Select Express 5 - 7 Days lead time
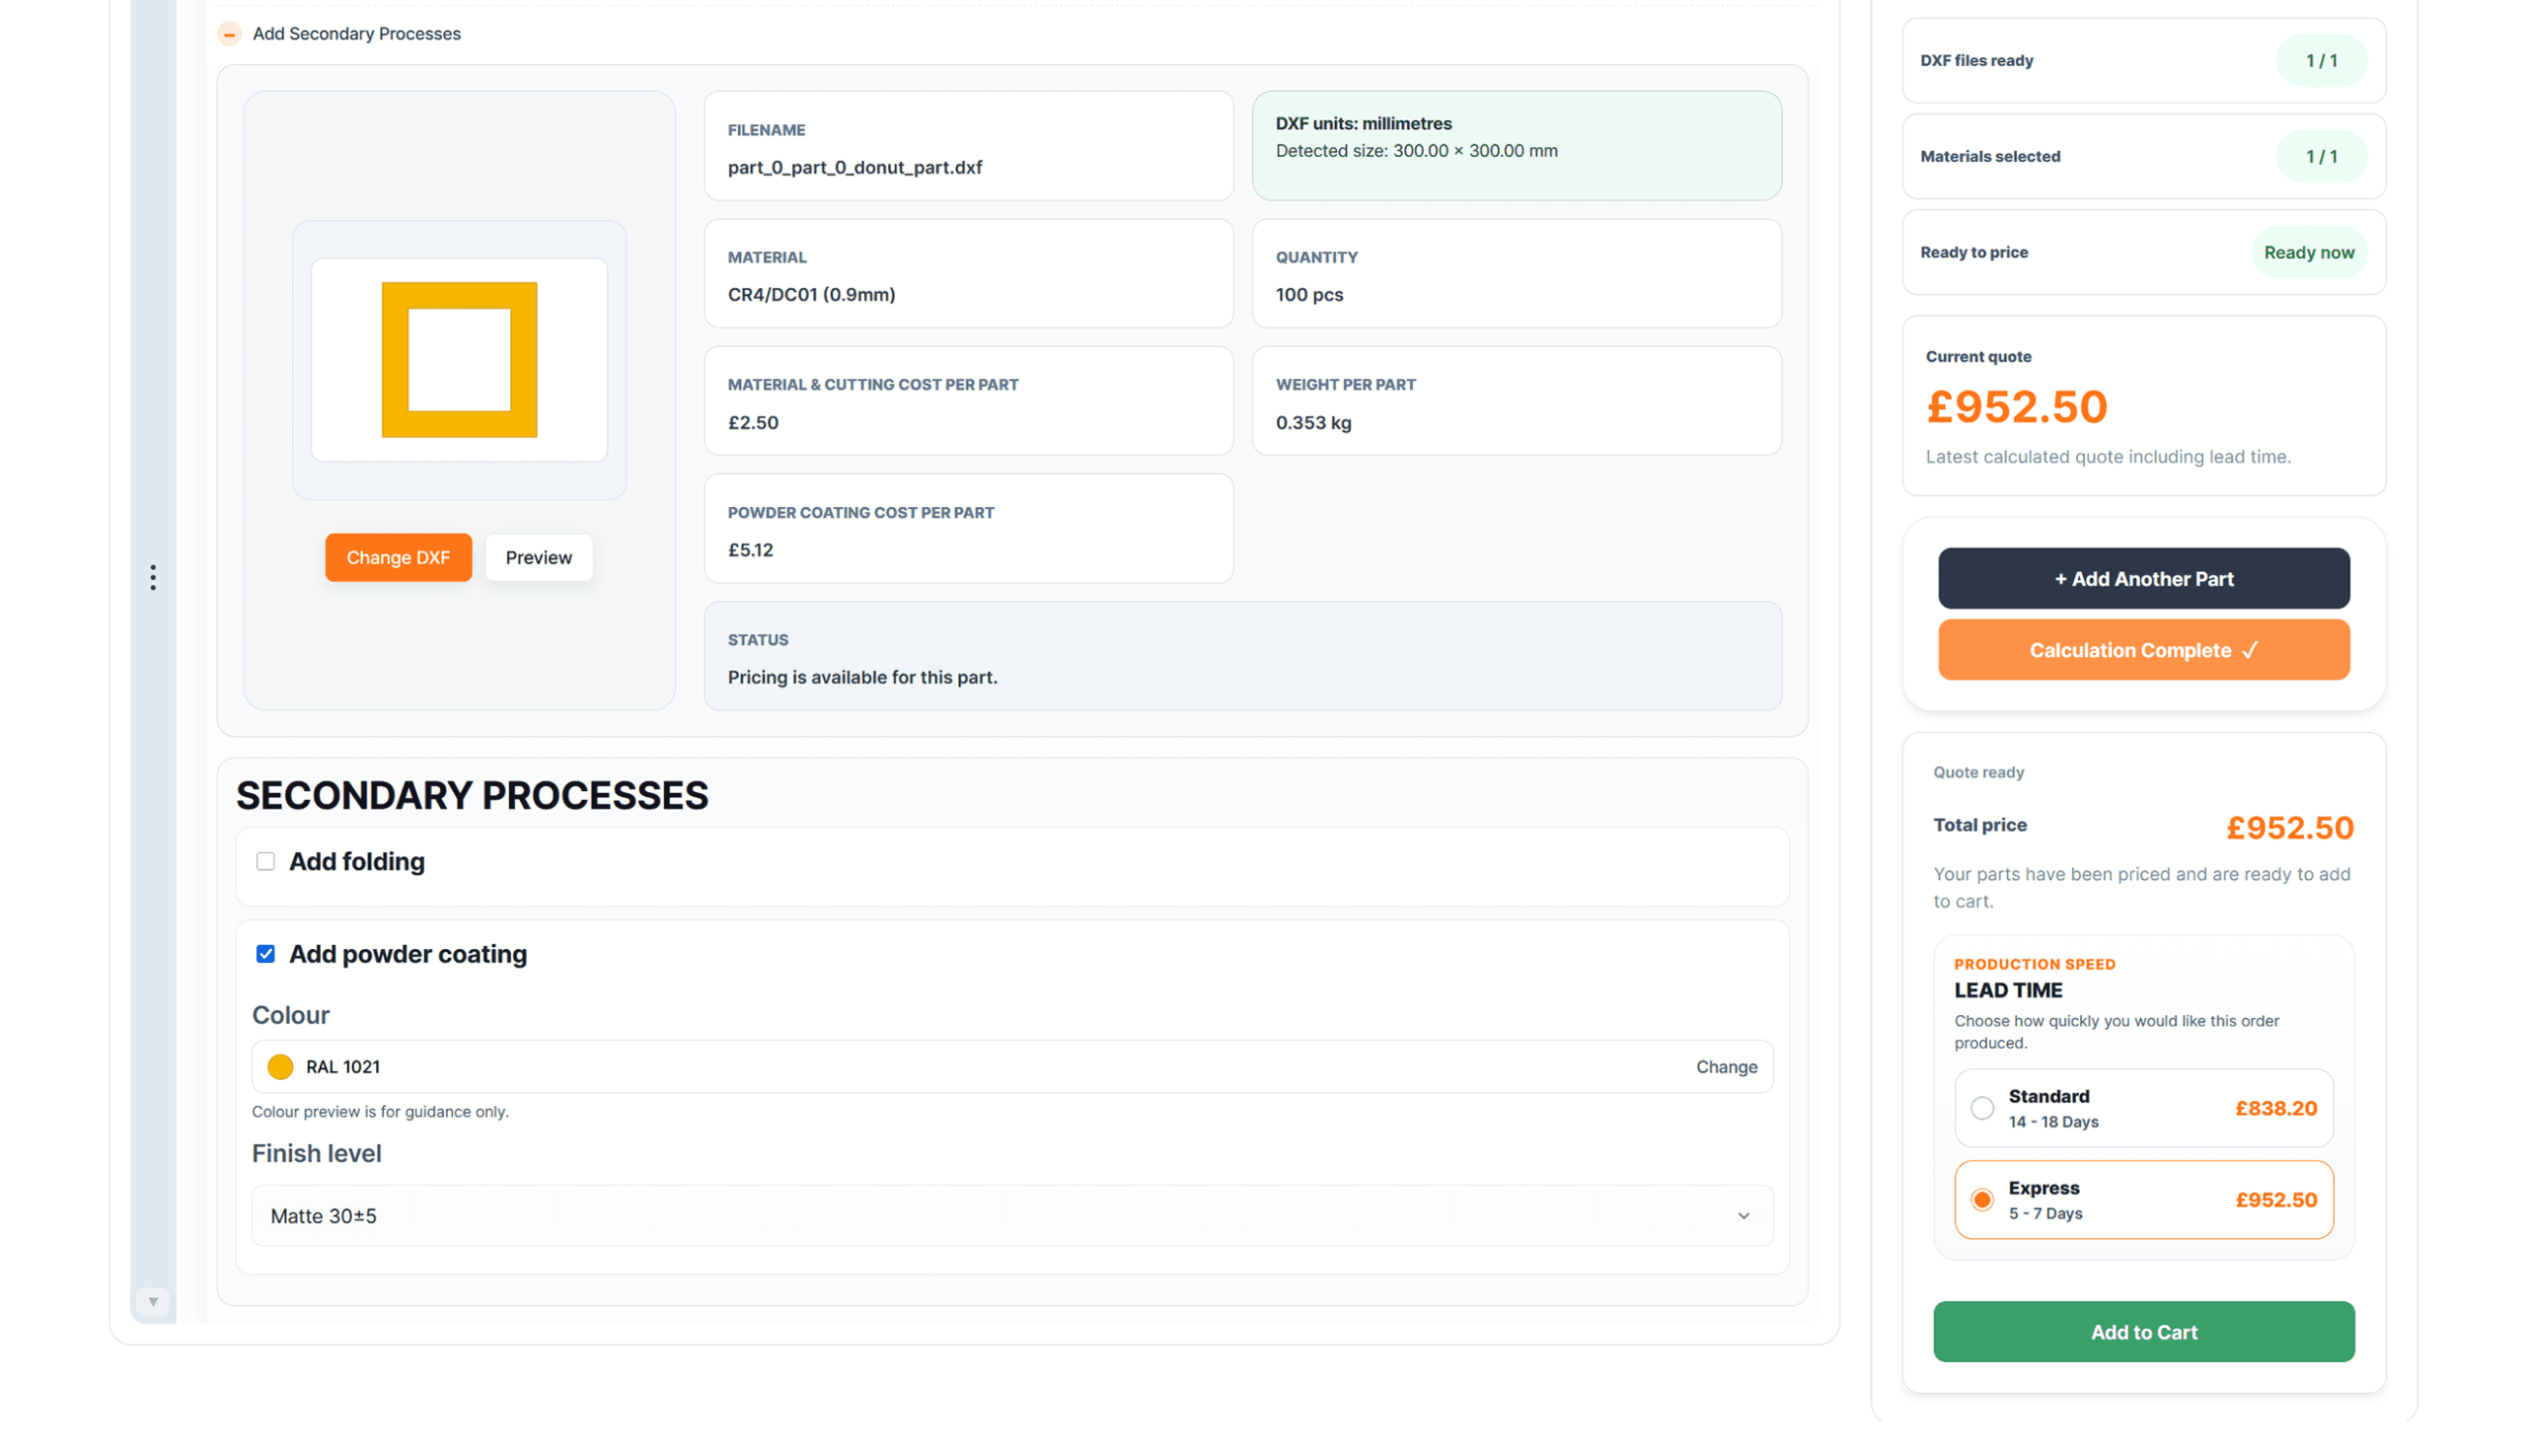The image size is (2526, 1456). coord(2143,1199)
